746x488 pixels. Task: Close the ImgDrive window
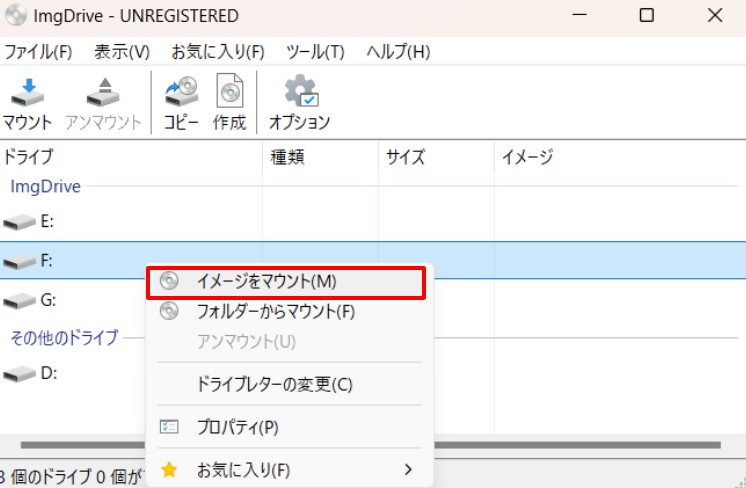[x=715, y=15]
